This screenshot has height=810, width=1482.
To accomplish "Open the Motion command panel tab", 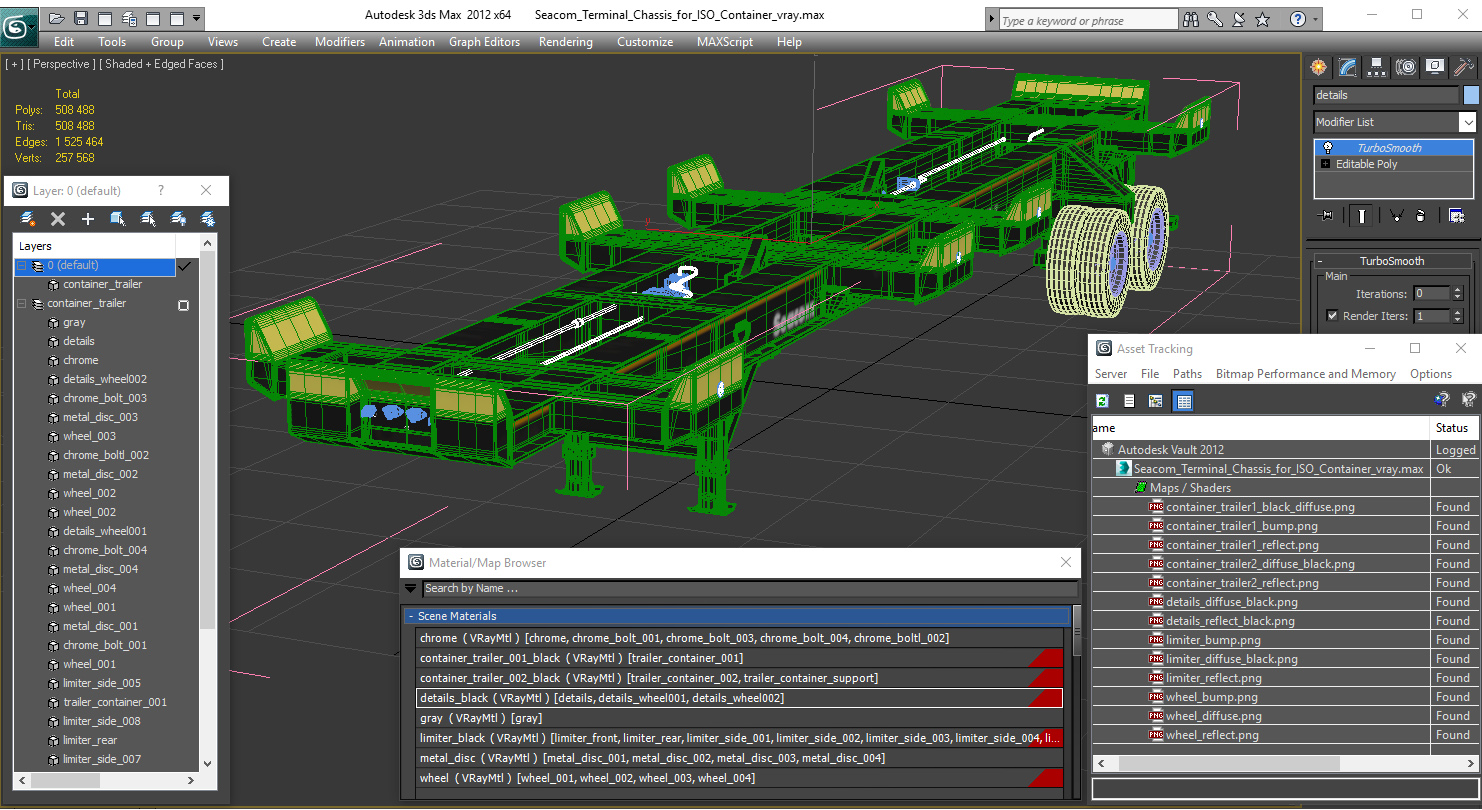I will (x=1406, y=67).
